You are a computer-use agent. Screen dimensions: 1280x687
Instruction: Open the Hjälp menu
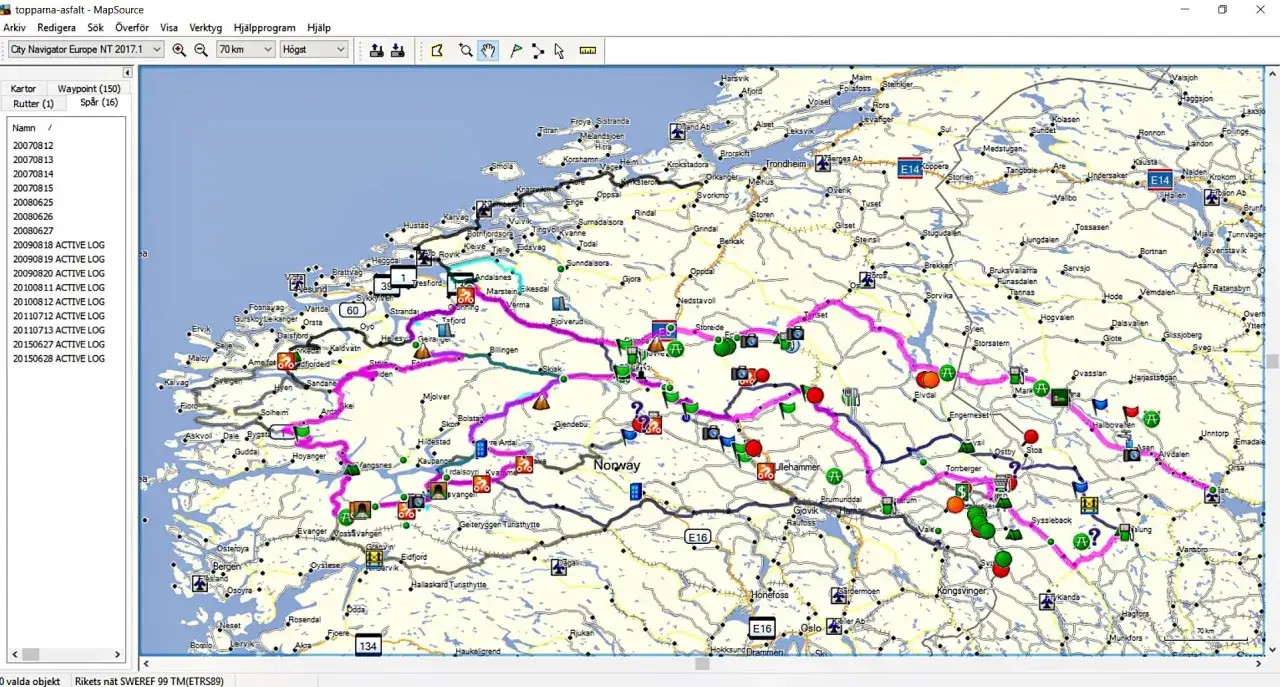(319, 28)
